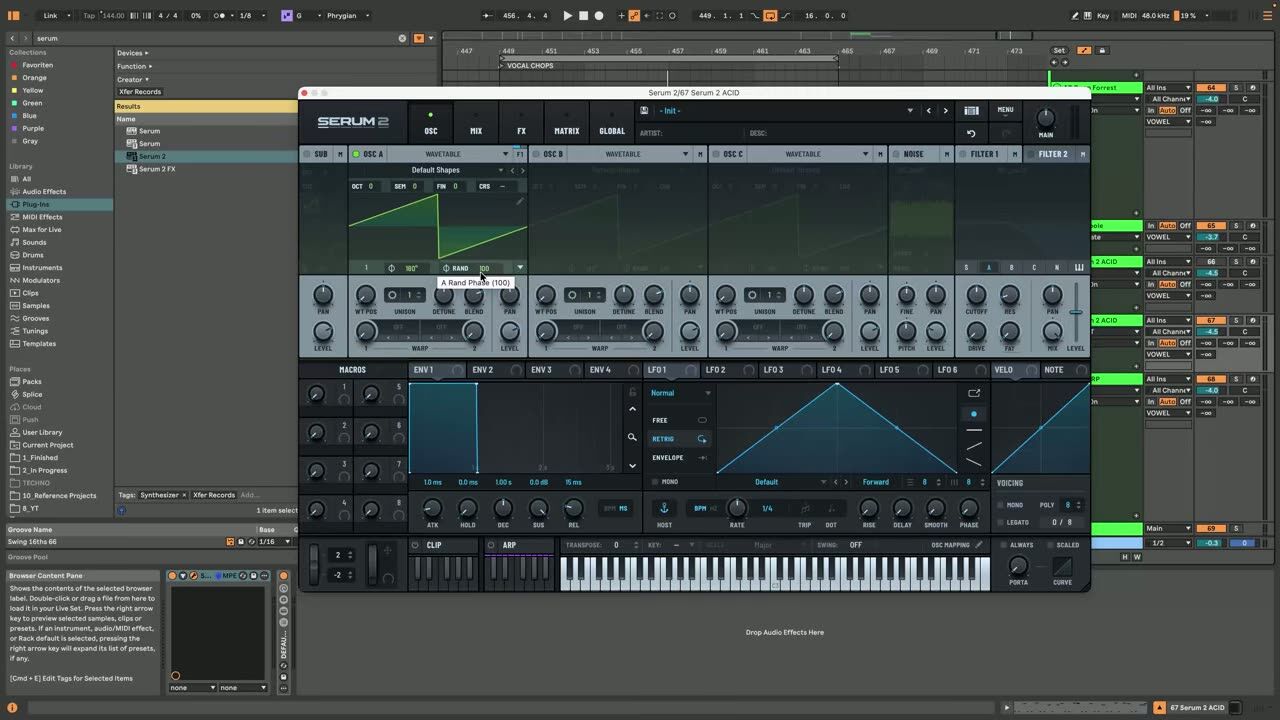Screen dimensions: 1280x720
Task: Click the Link button in Ableton
Action: (50, 16)
